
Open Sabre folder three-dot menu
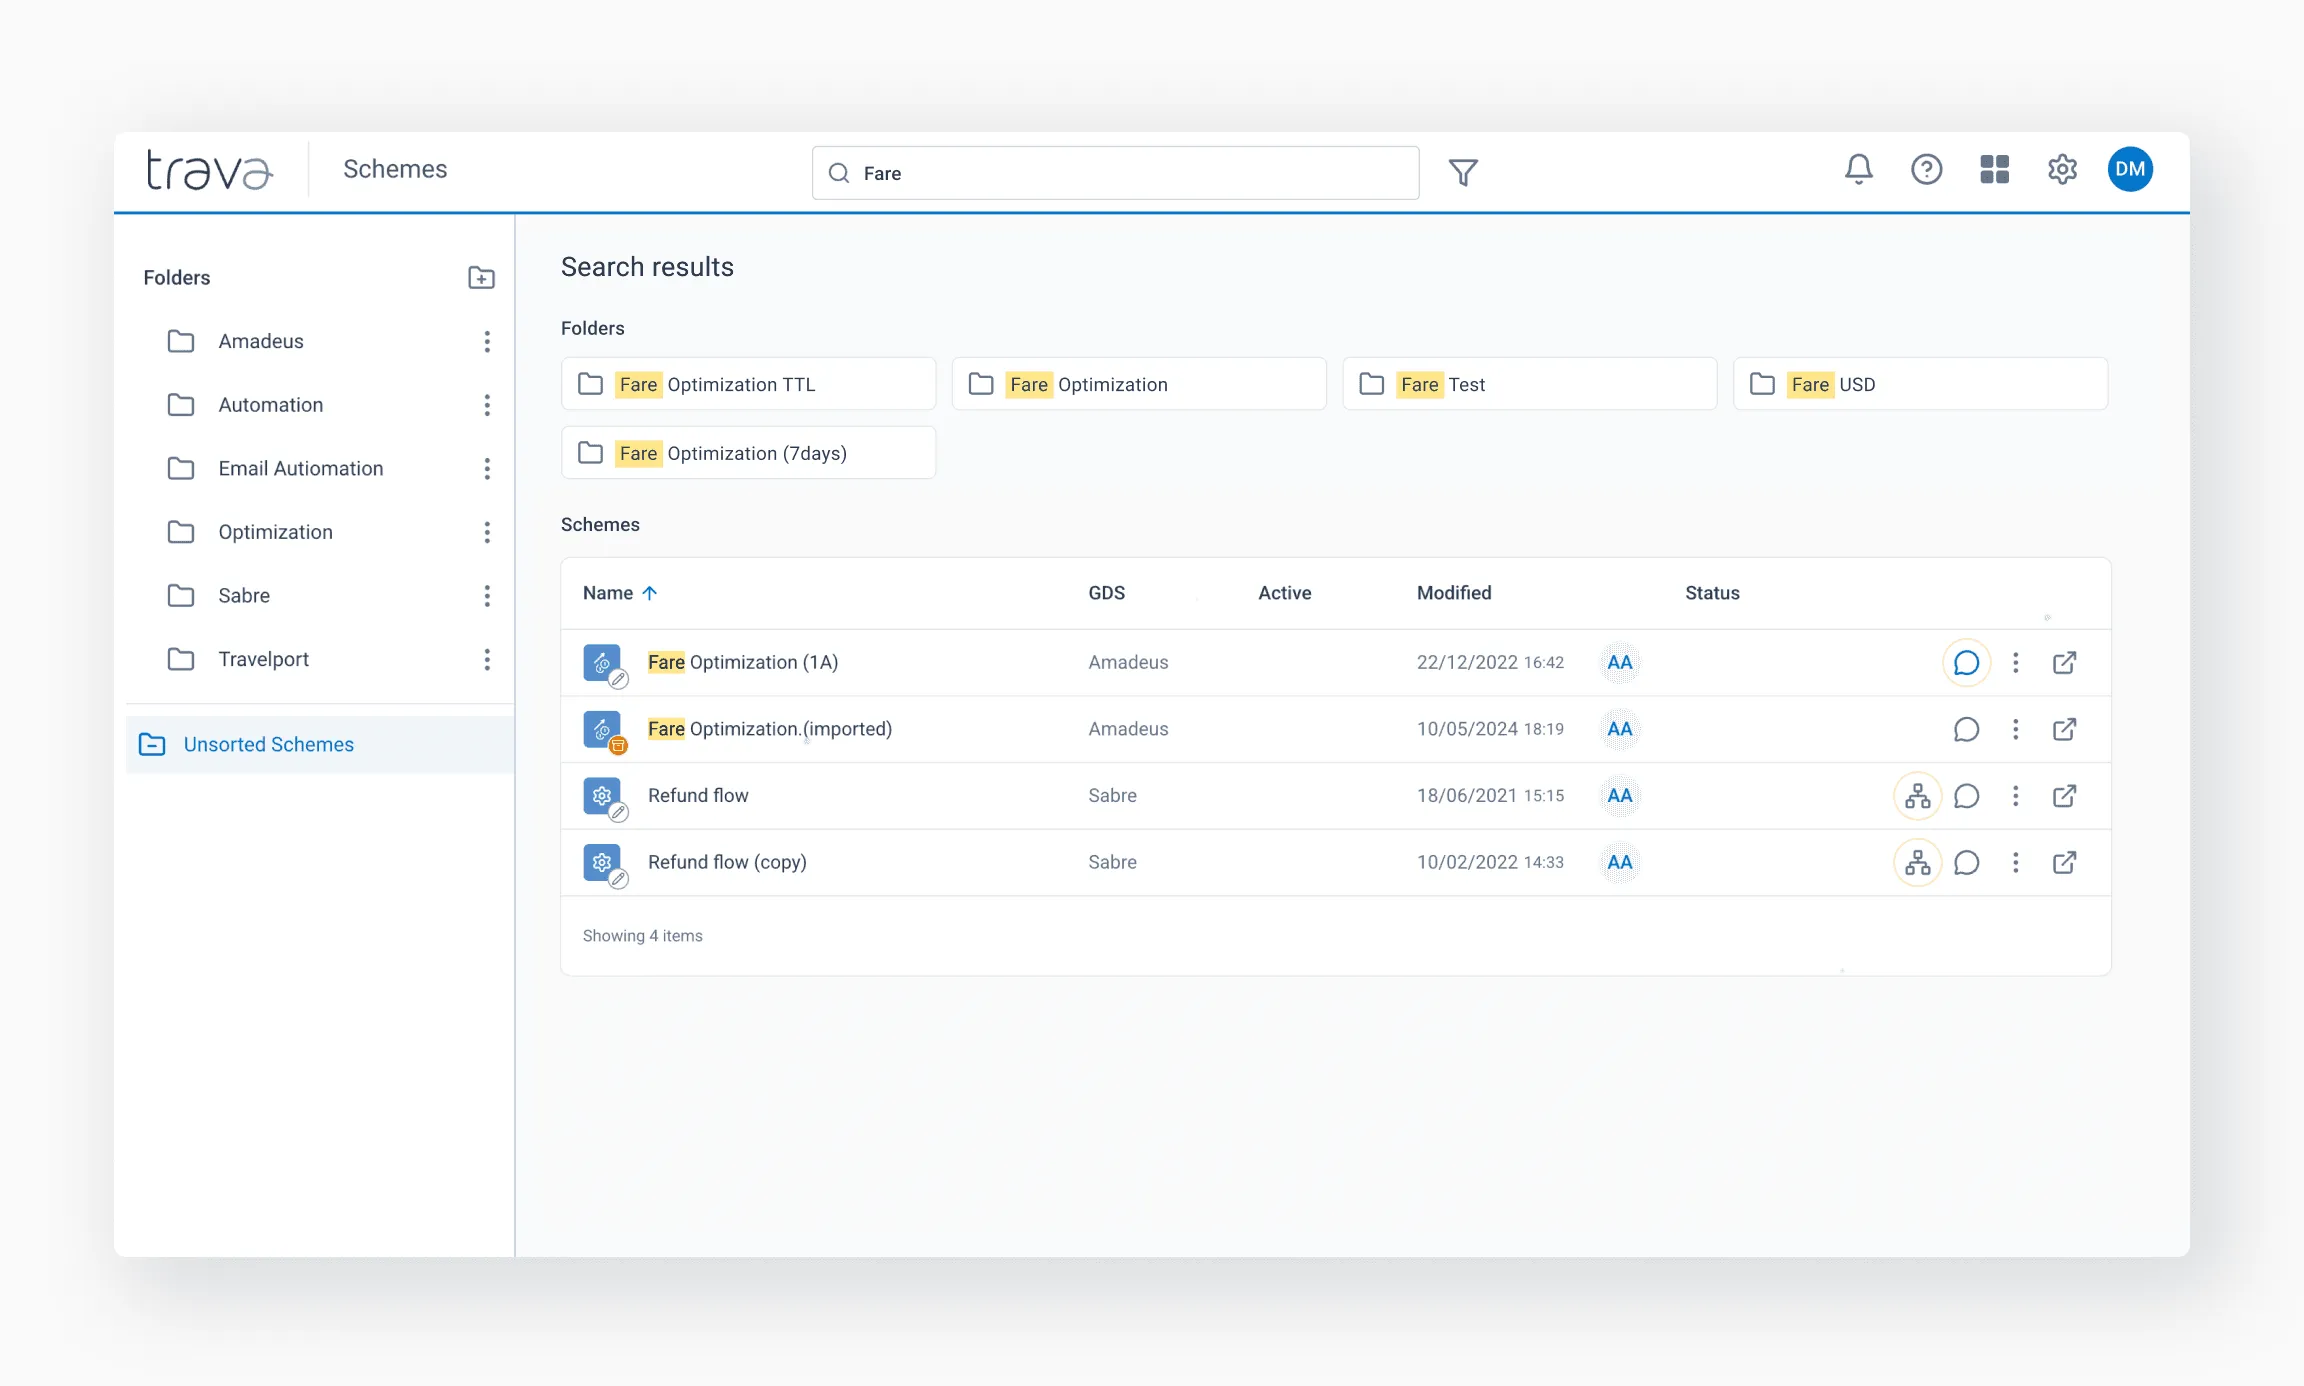click(487, 596)
